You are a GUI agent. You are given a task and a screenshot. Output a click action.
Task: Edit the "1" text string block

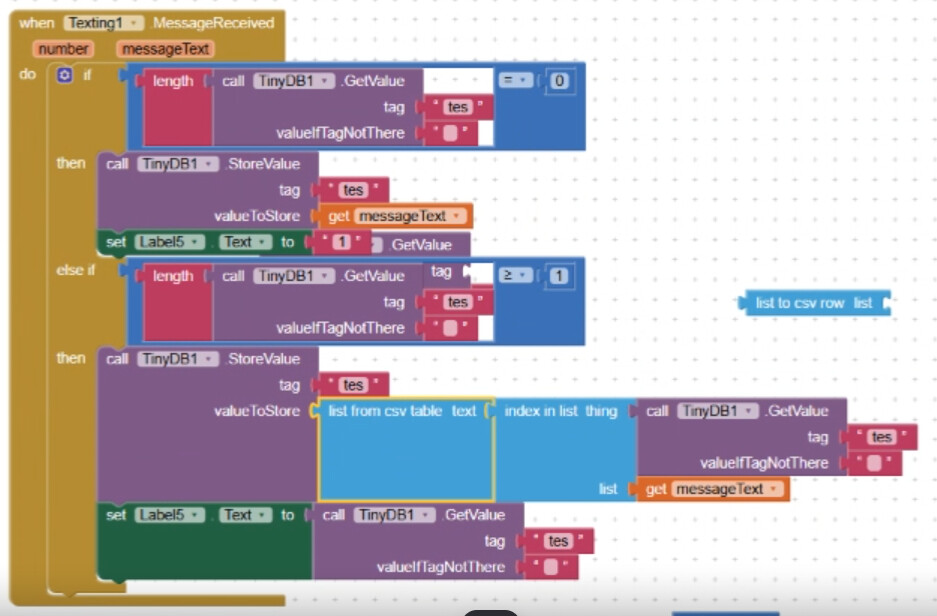coord(342,242)
